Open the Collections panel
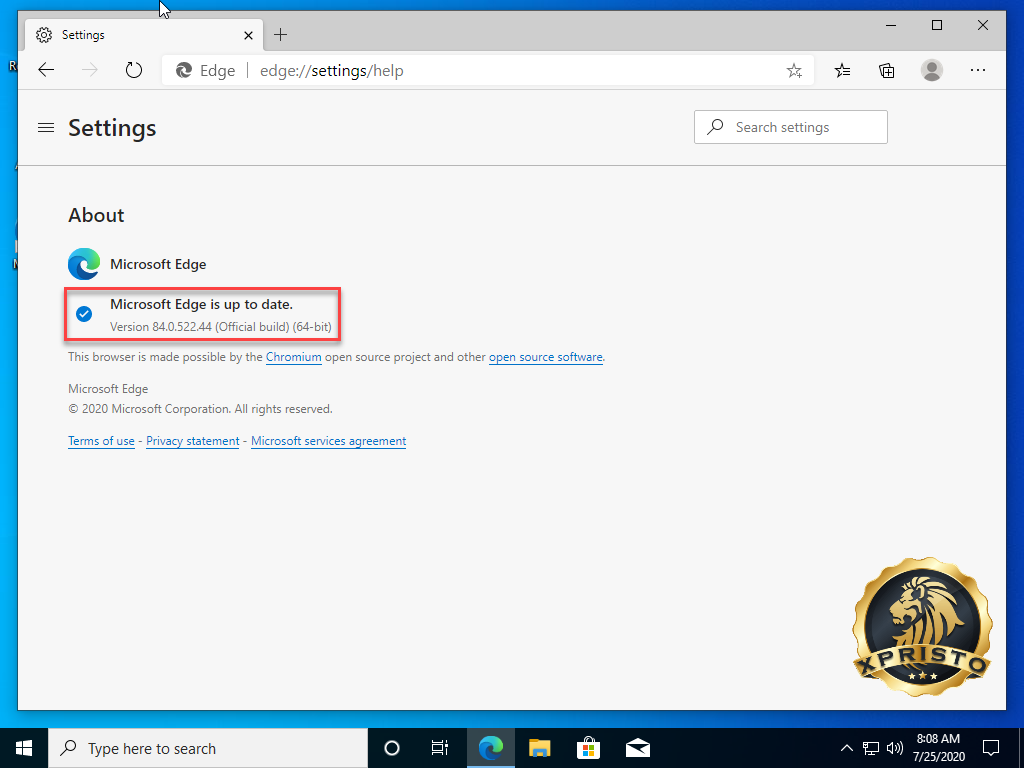The width and height of the screenshot is (1024, 768). (x=887, y=70)
